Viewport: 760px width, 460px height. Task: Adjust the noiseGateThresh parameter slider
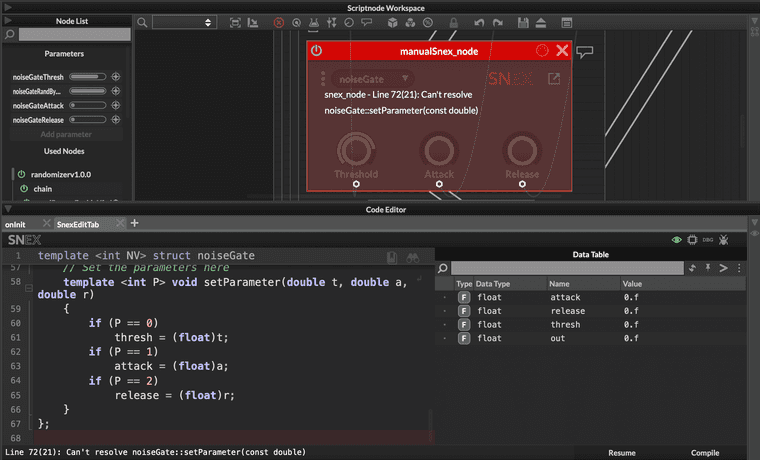coord(88,76)
